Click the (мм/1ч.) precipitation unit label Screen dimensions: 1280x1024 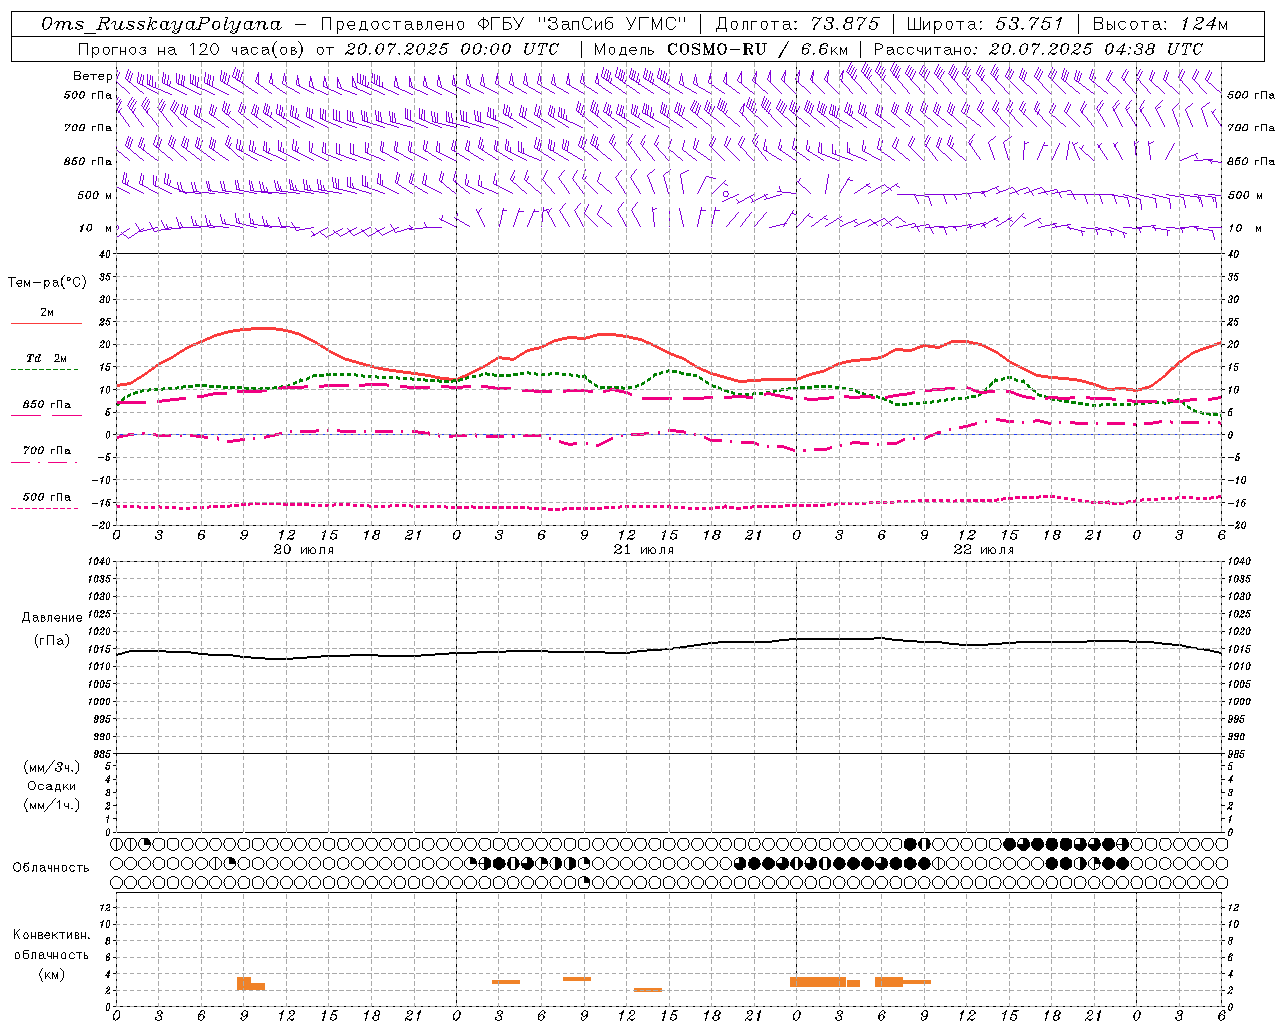(x=52, y=805)
